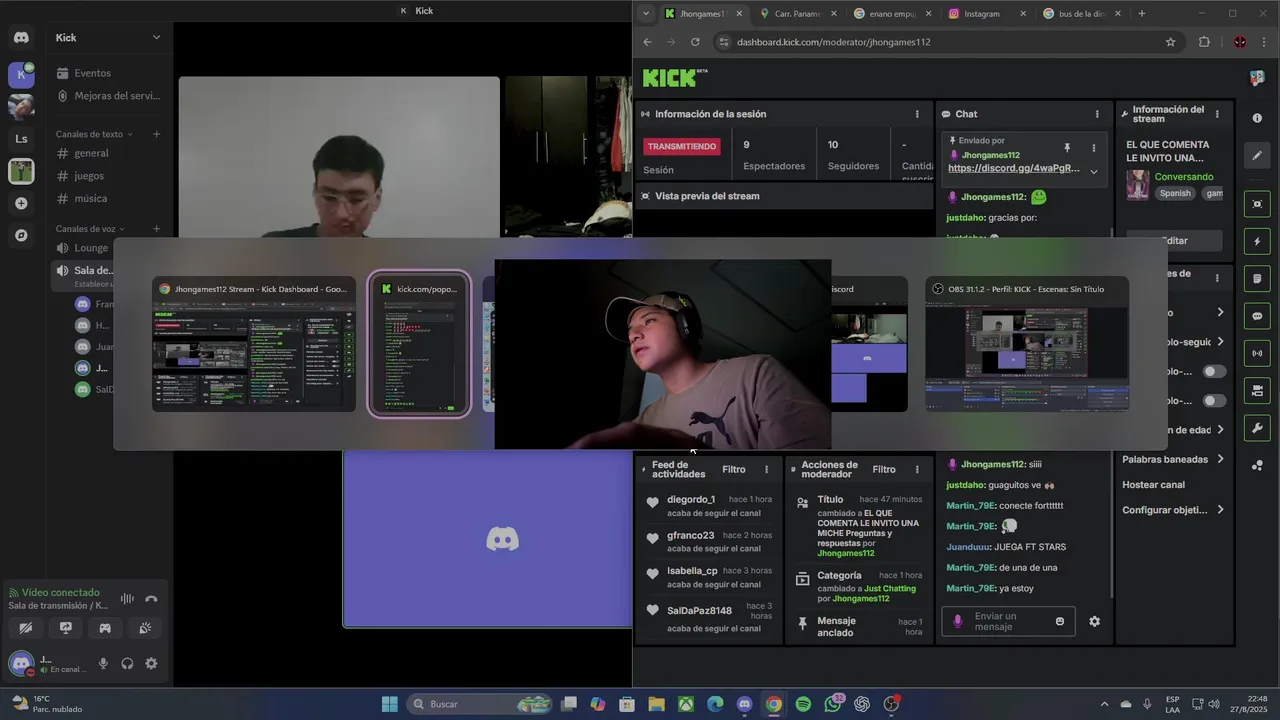This screenshot has height=720, width=1280.
Task: Share your screen in Discord voice panel
Action: (x=65, y=628)
